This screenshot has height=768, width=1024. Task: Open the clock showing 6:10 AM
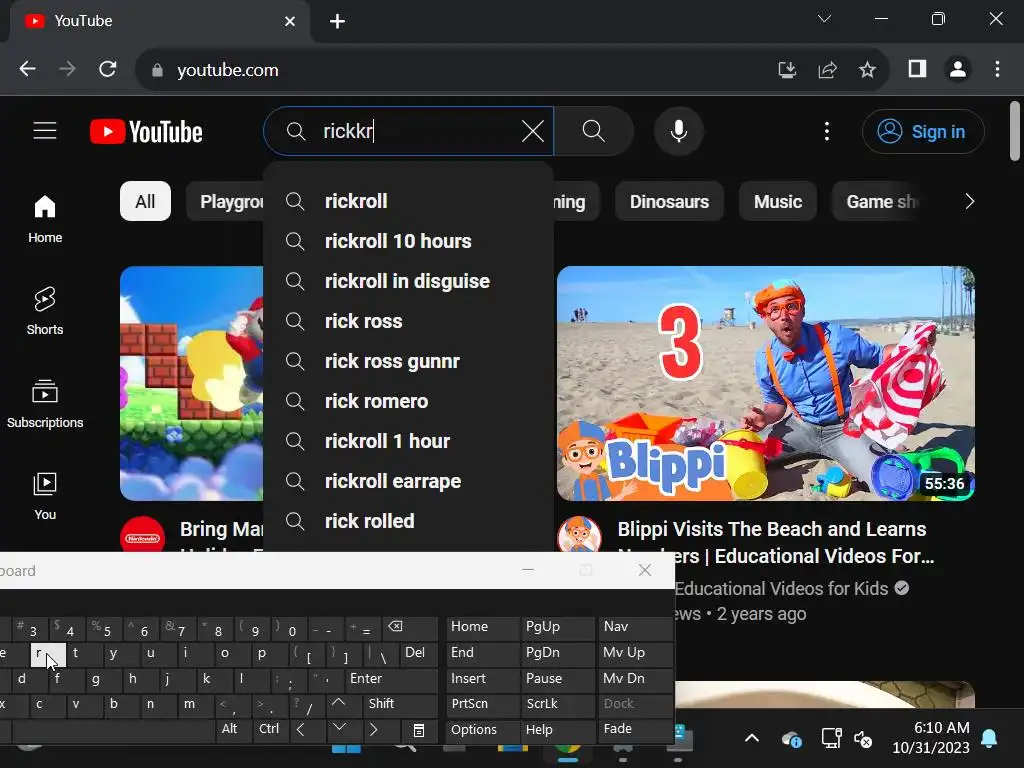[x=931, y=738]
